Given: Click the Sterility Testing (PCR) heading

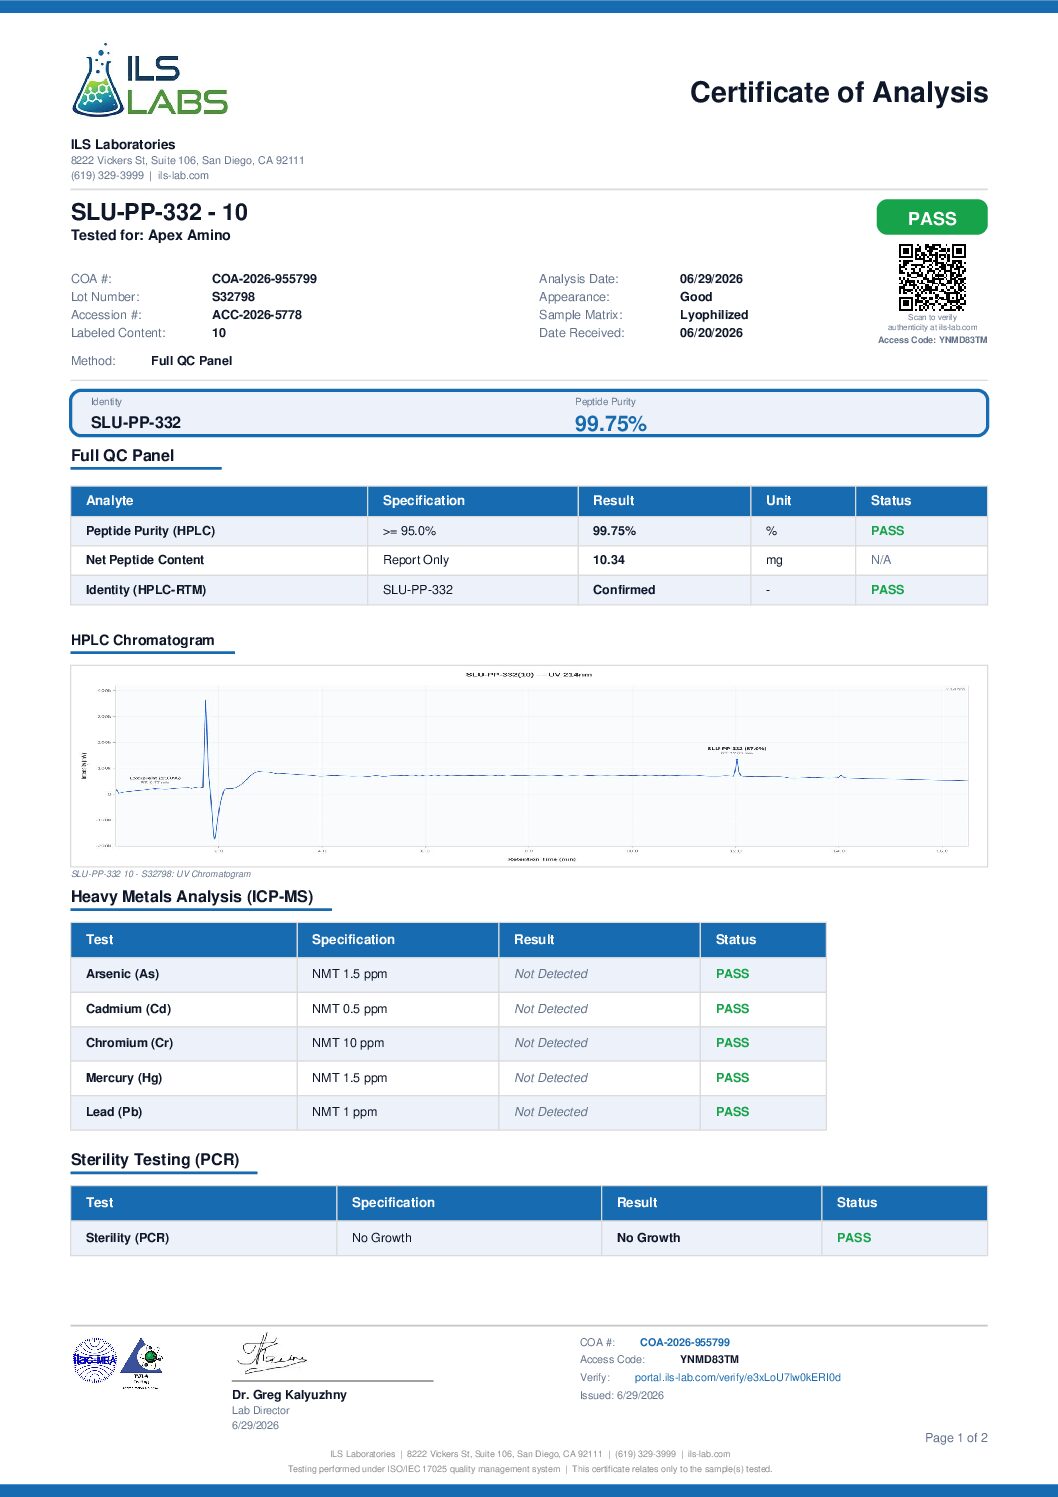Looking at the screenshot, I should [155, 1160].
